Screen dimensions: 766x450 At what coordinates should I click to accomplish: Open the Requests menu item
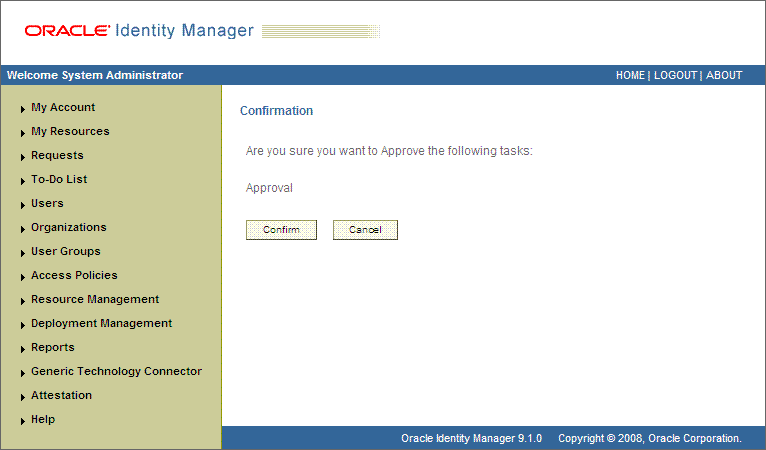(57, 155)
